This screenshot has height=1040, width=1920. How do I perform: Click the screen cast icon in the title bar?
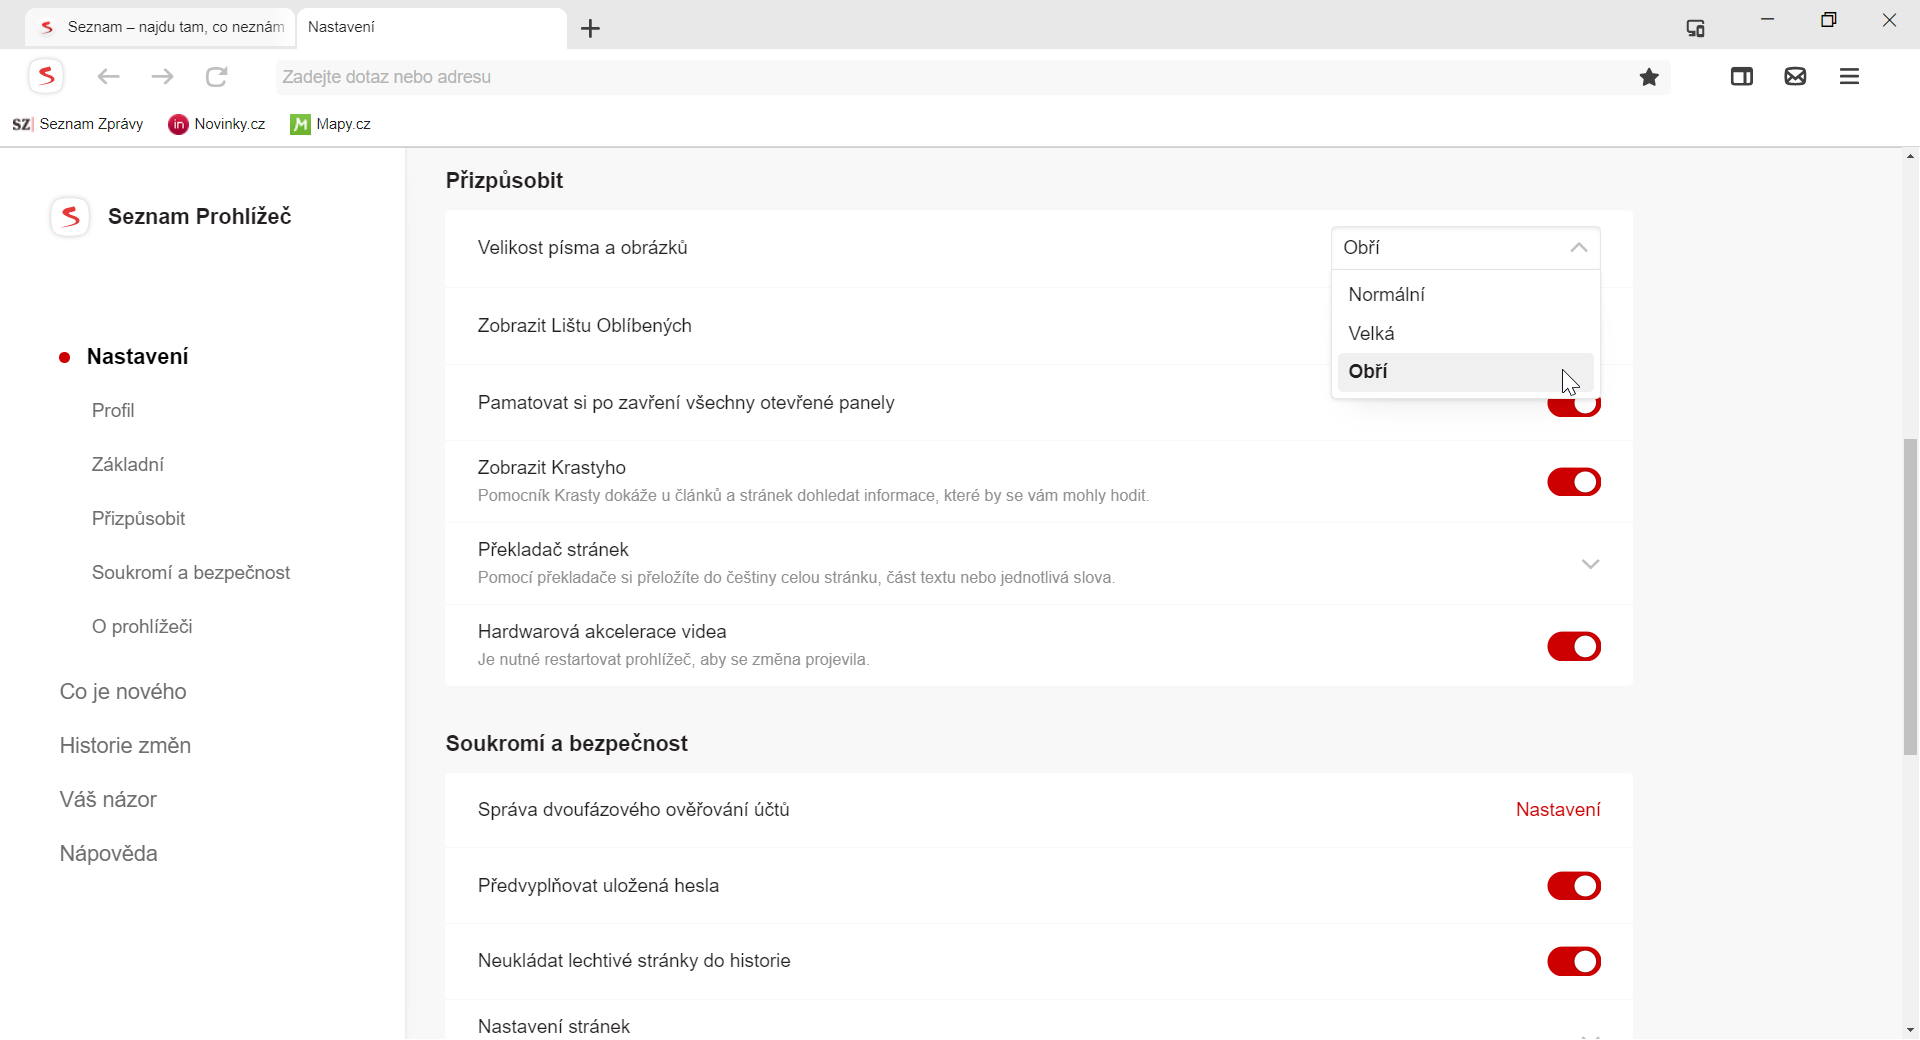click(1695, 28)
